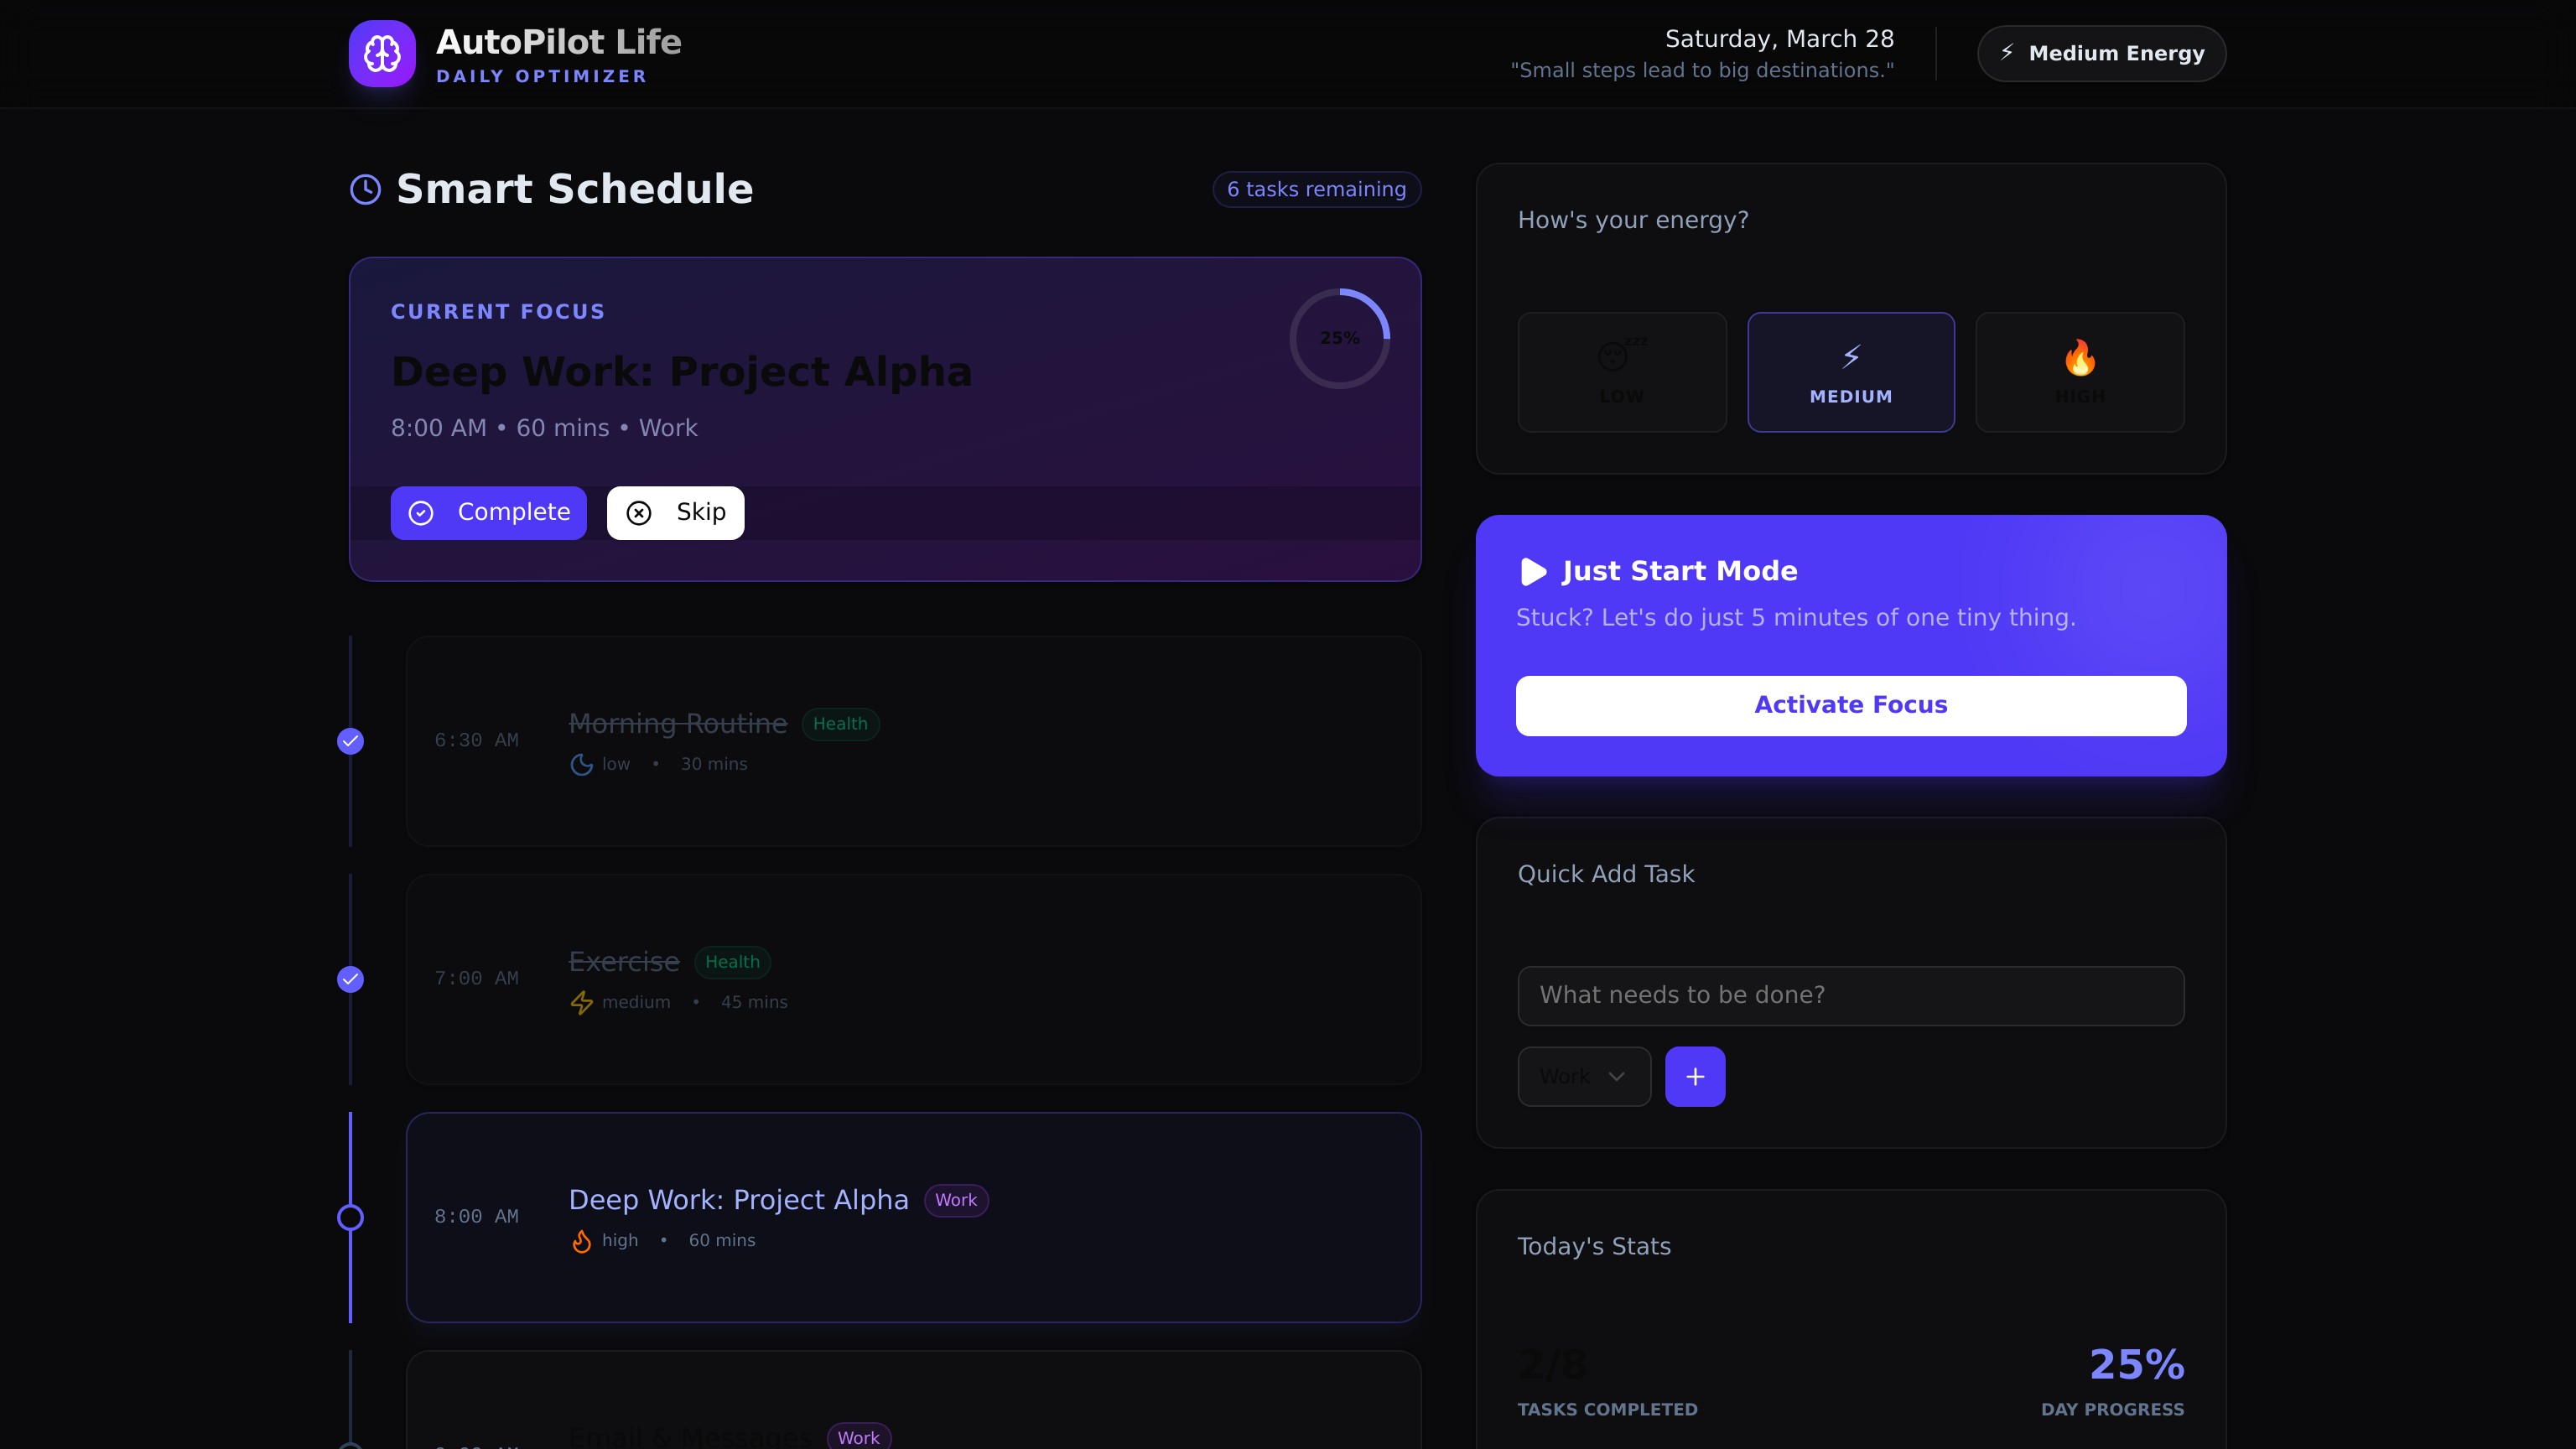Mark the 8:00 AM Deep Work circle done
2576x1449 pixels.
click(x=350, y=1217)
